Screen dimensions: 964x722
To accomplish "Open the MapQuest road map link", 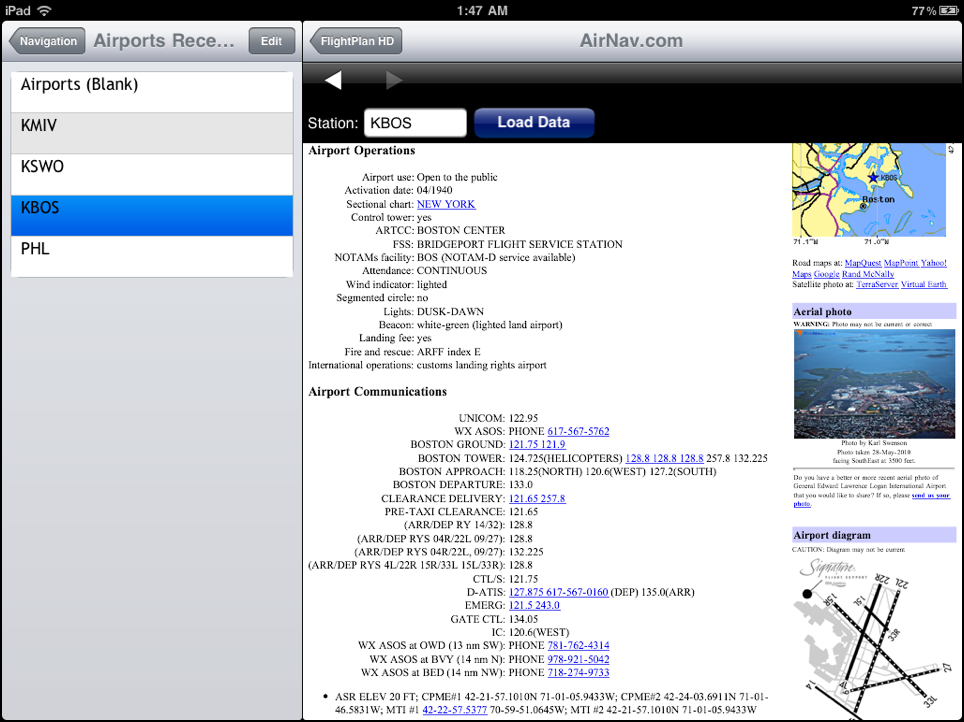I will [863, 263].
